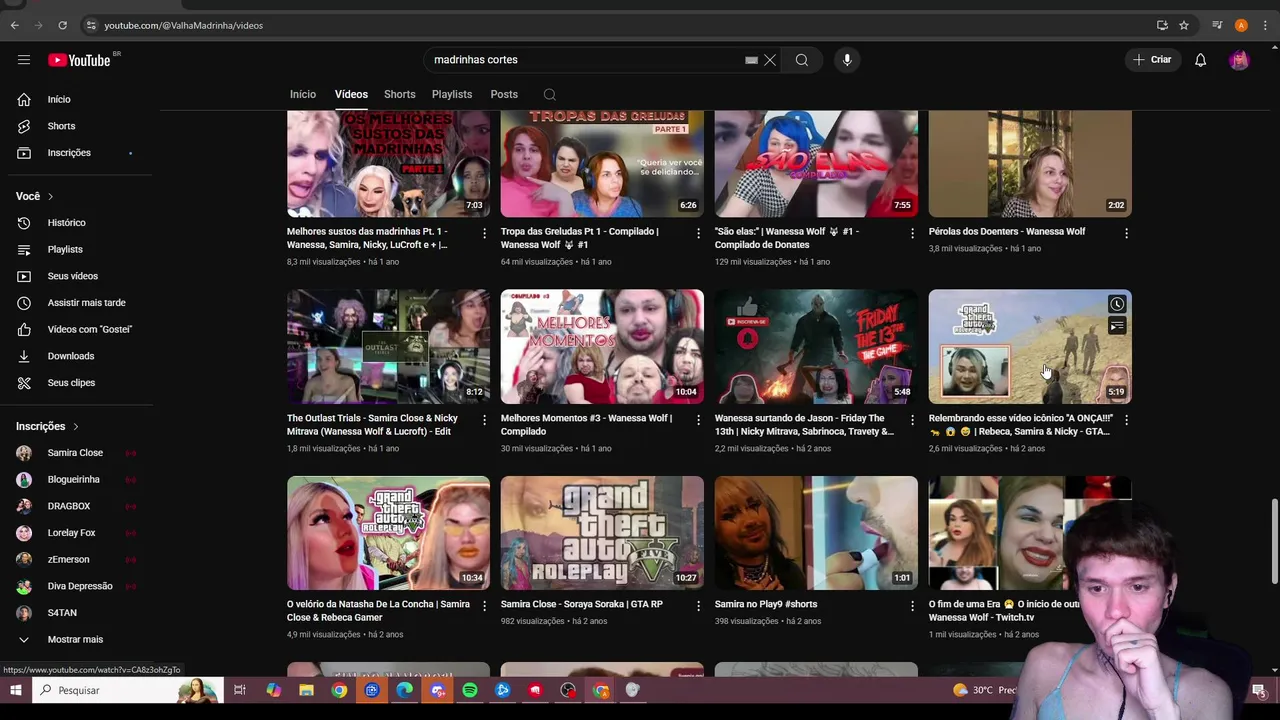The height and width of the screenshot is (720, 1280).
Task: Add A ONÇA video to queue icon
Action: [x=1117, y=326]
